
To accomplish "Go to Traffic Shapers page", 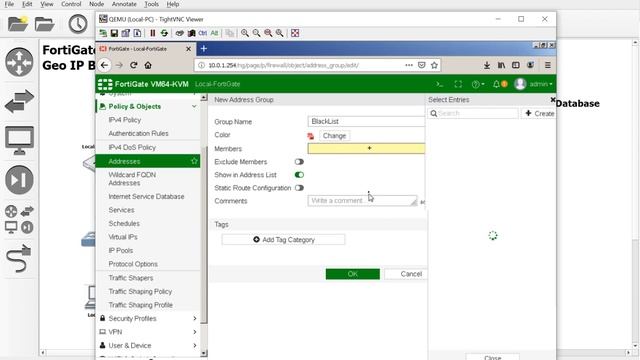I will click(131, 278).
